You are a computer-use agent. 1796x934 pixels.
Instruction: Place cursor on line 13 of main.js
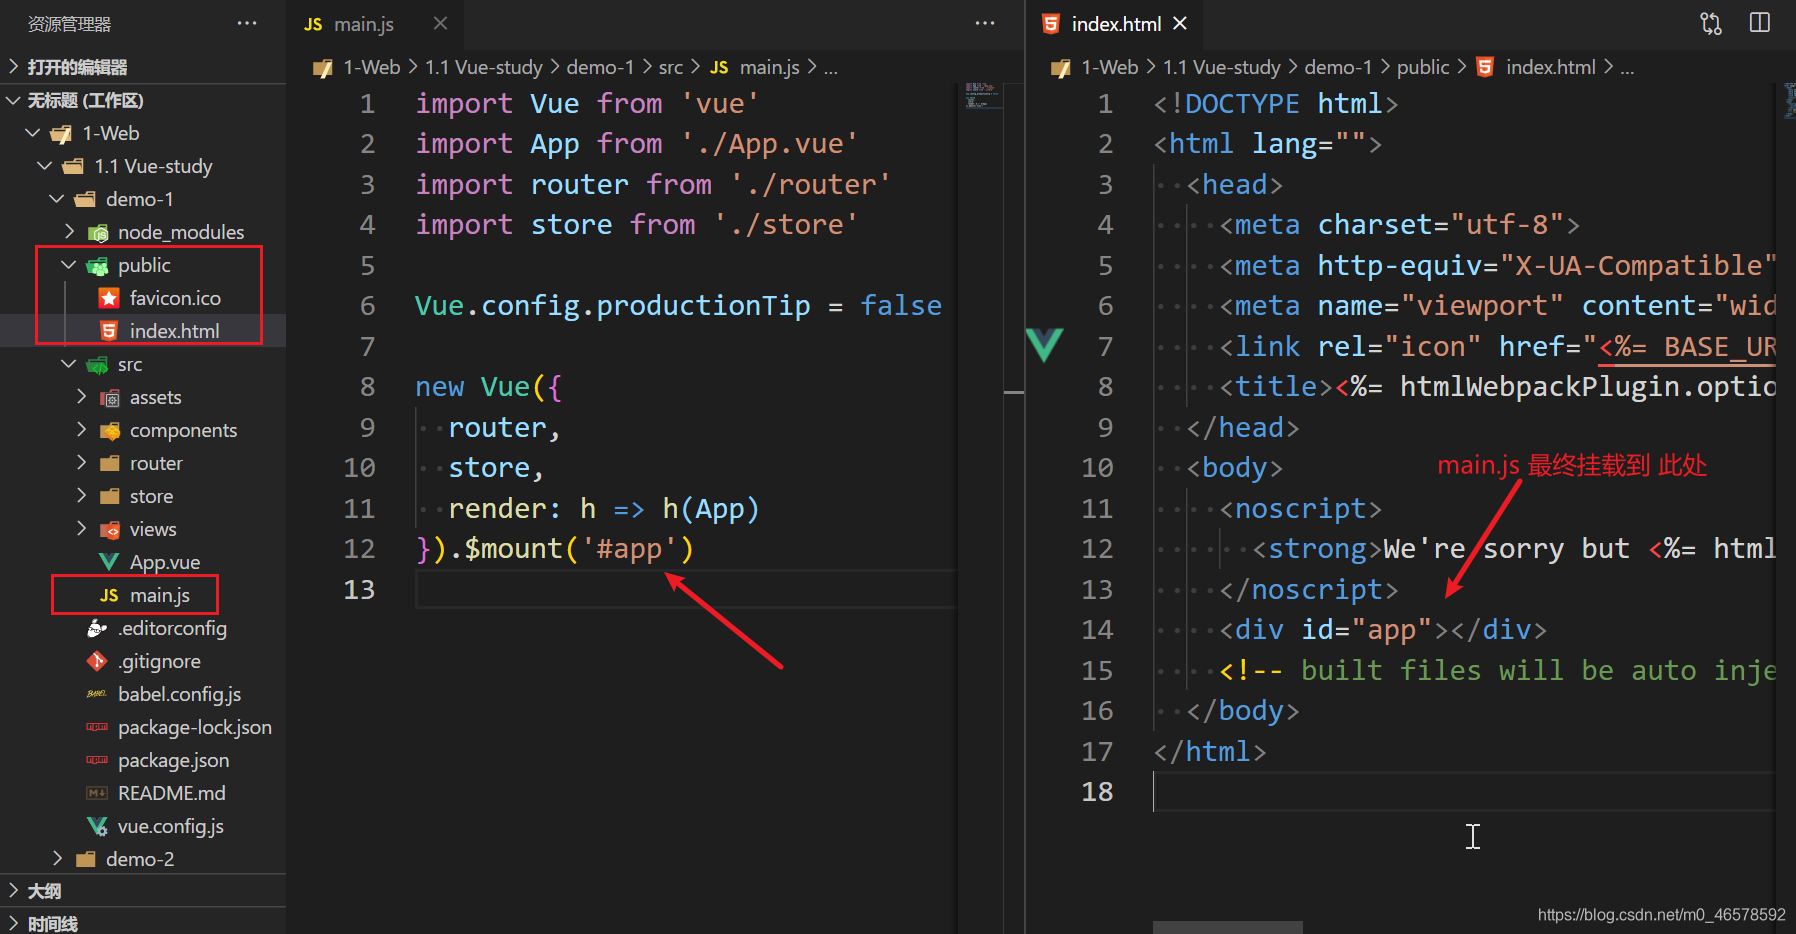tap(685, 589)
